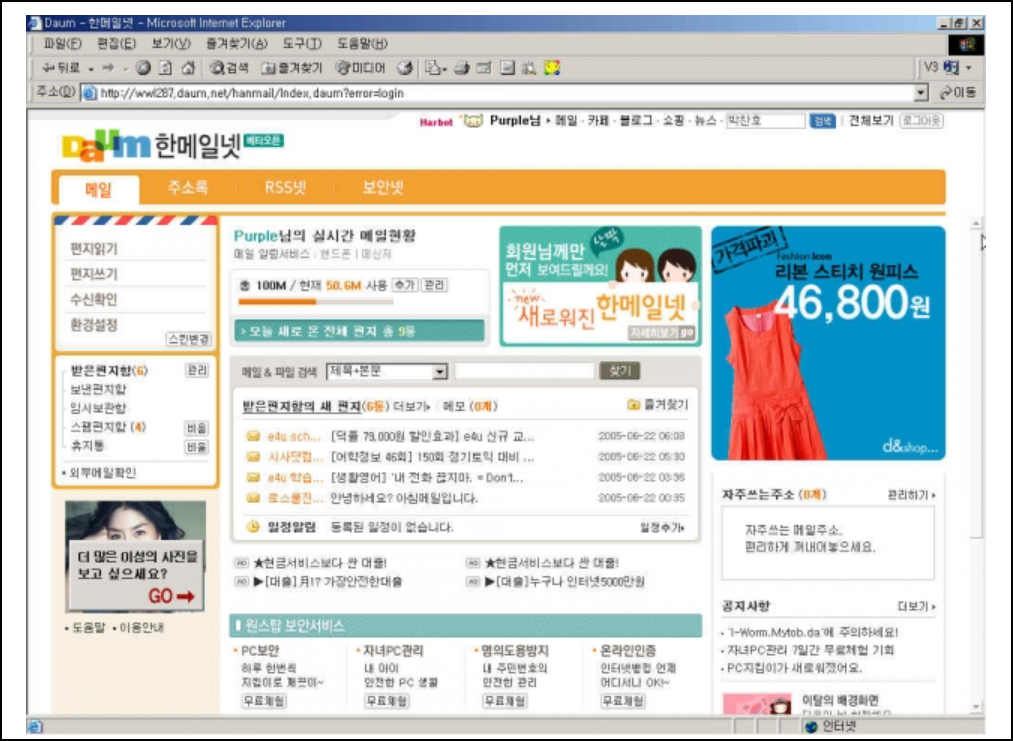Click envelope icon of e4u 학습 mail
The height and width of the screenshot is (741, 1013).
(253, 478)
